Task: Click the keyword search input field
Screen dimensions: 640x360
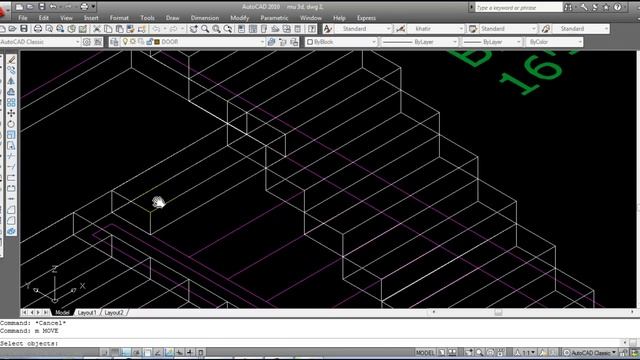Action: click(519, 7)
